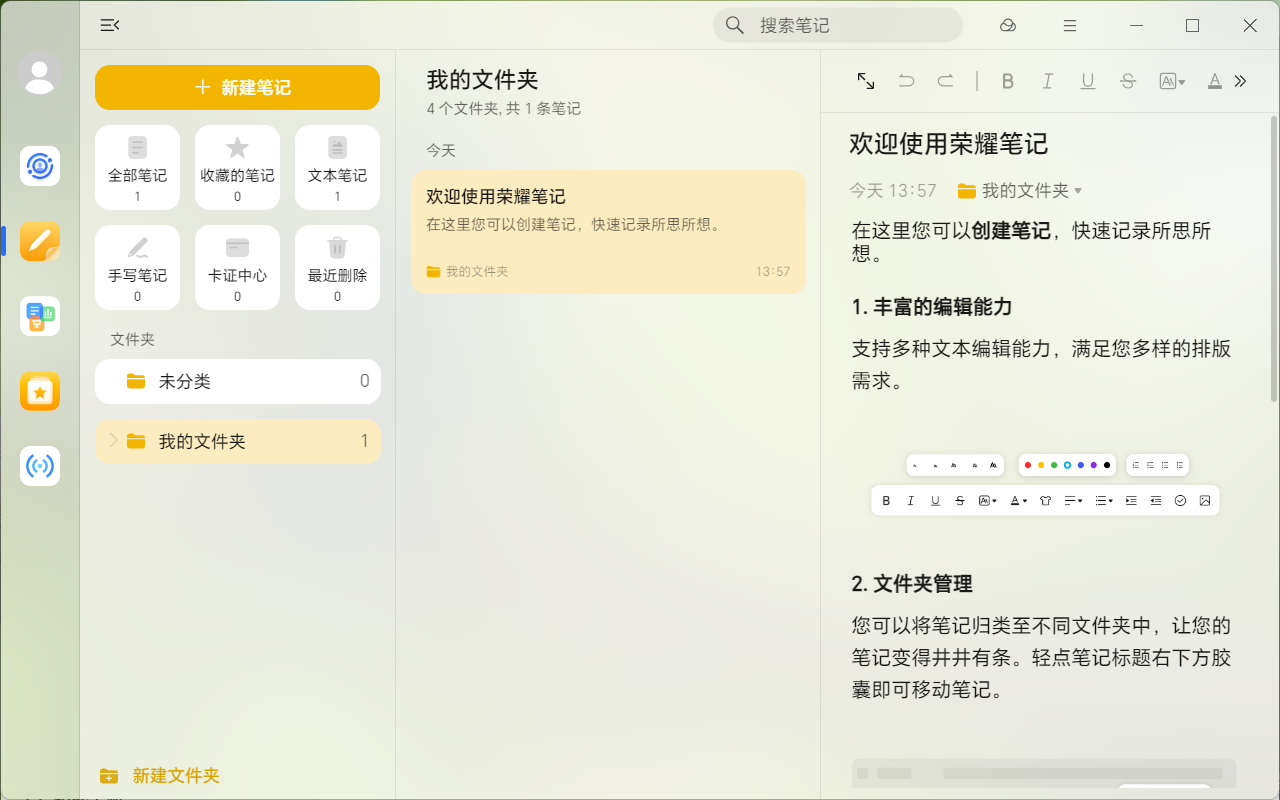Expand 我的文件夹 in the folder tree
This screenshot has height=800, width=1280.
point(113,441)
